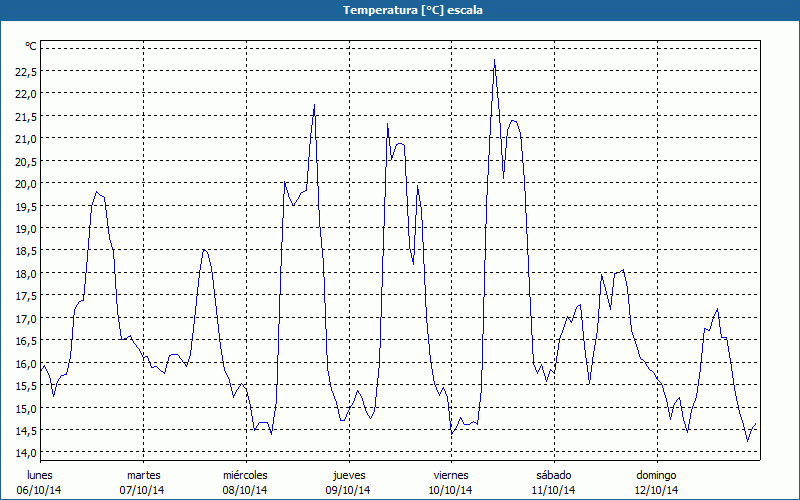Viewport: 800px width, 500px height.
Task: Select the "sábado" day label
Action: (553, 474)
